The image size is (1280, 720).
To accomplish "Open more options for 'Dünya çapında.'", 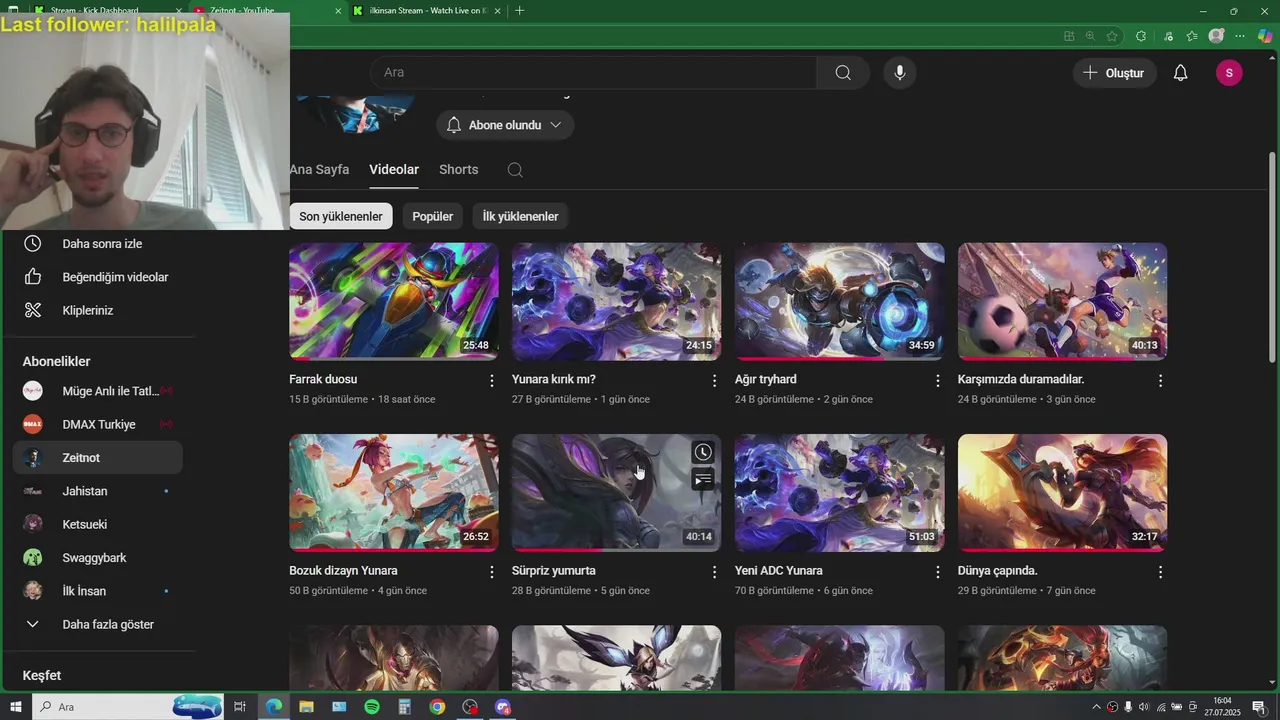I will tap(1160, 572).
